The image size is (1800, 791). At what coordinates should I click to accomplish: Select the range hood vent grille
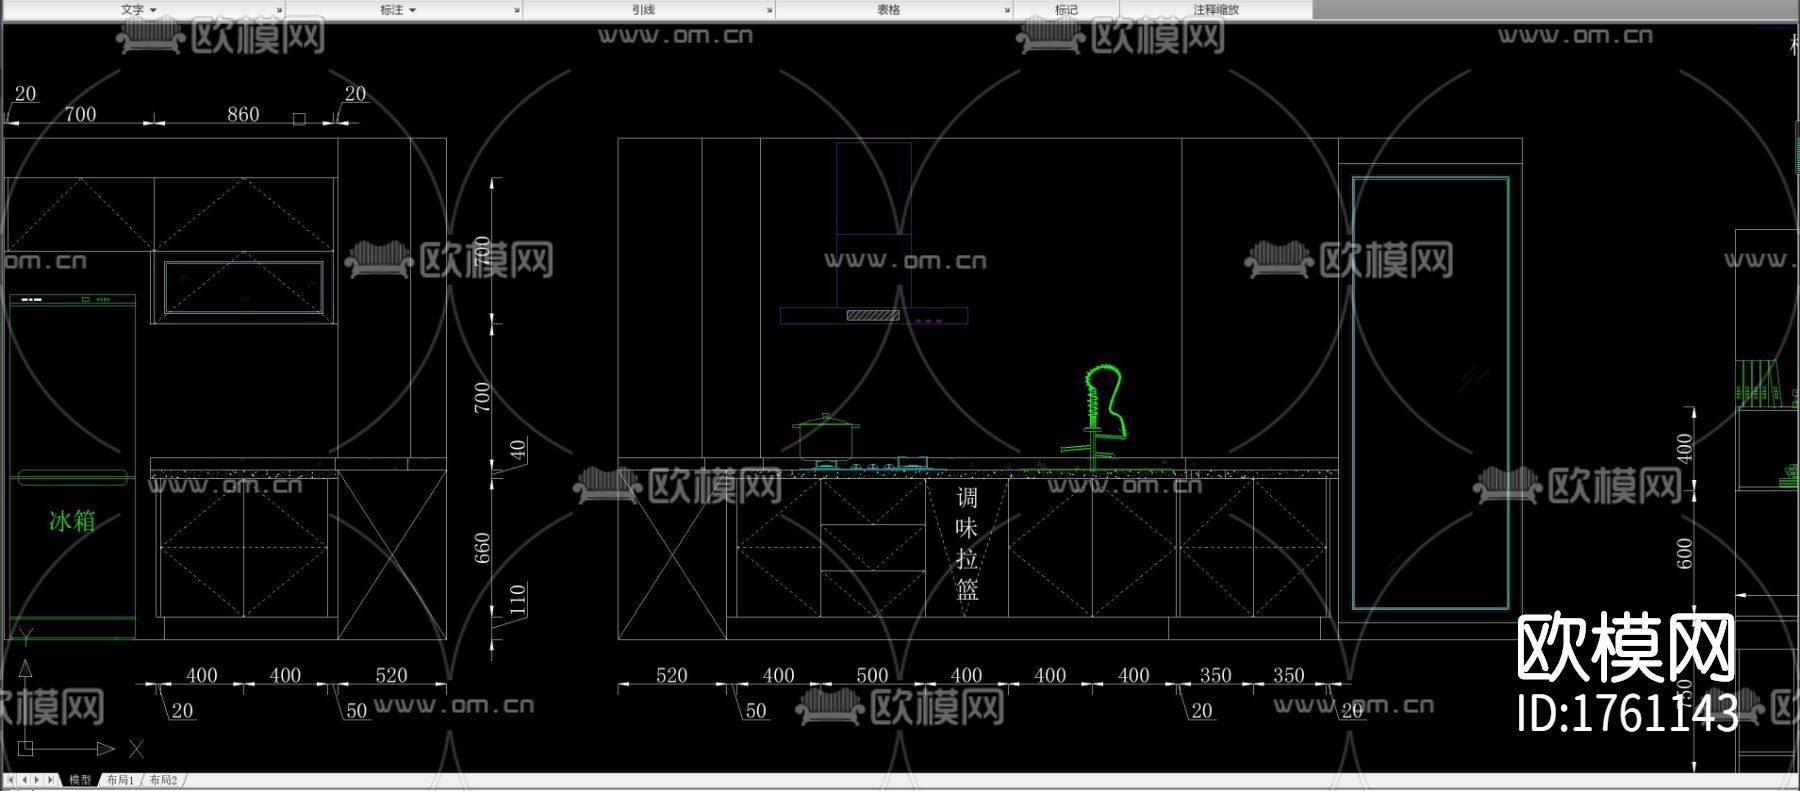tap(873, 315)
